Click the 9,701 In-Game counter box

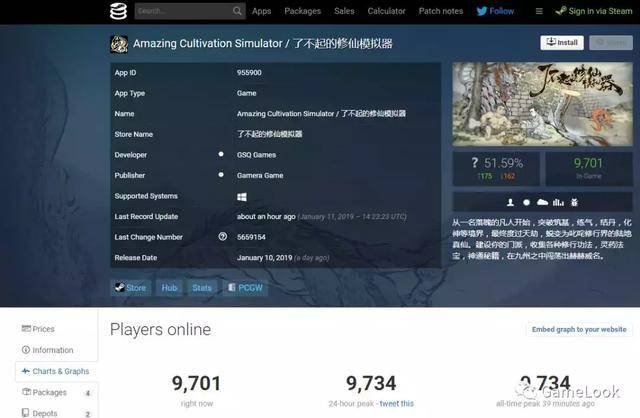click(x=589, y=169)
